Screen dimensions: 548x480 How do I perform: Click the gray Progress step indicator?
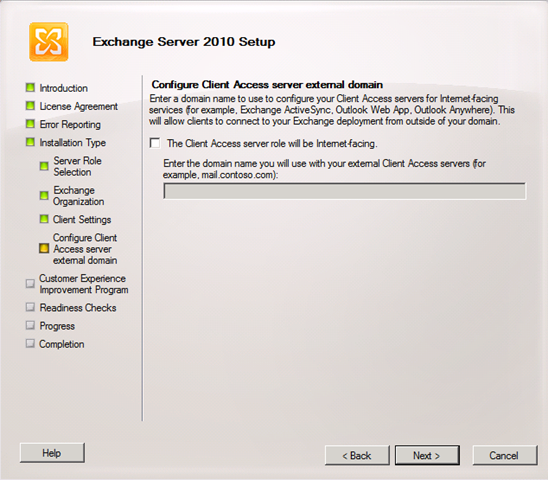[30, 325]
